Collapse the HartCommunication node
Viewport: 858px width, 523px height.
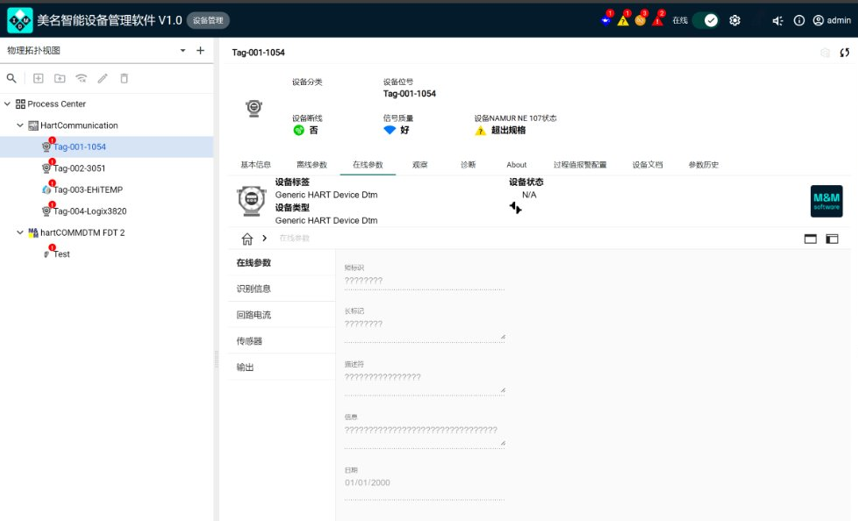[x=20, y=126]
